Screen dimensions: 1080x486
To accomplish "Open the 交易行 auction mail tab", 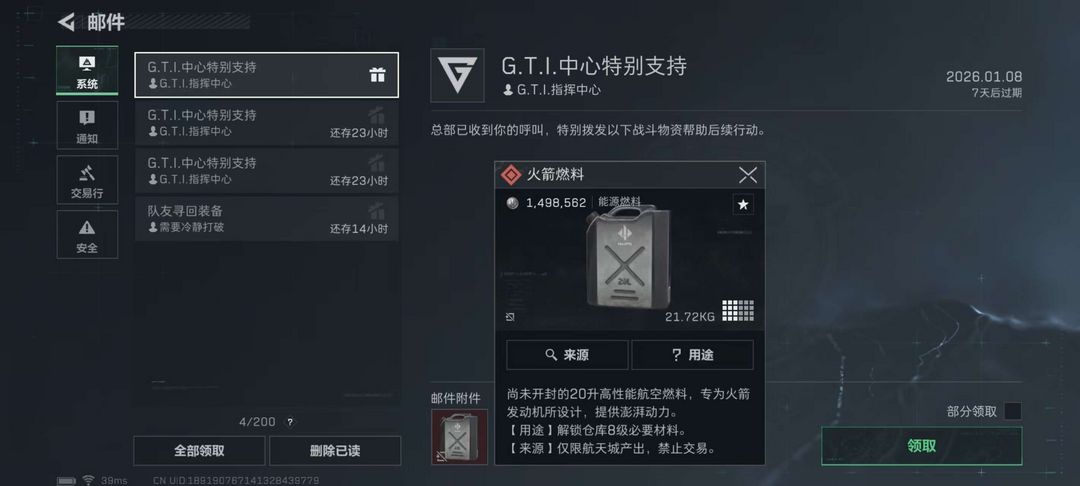I will tap(87, 180).
